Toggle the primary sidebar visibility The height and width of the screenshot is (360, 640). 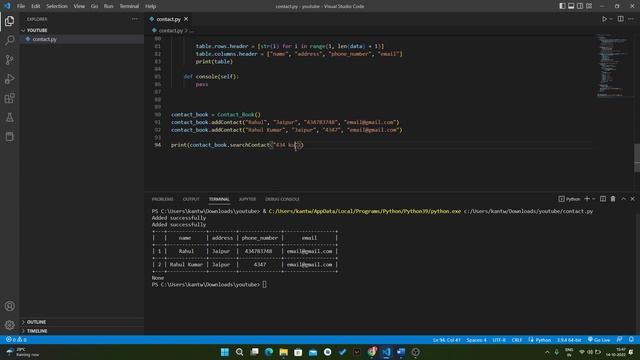pos(562,6)
